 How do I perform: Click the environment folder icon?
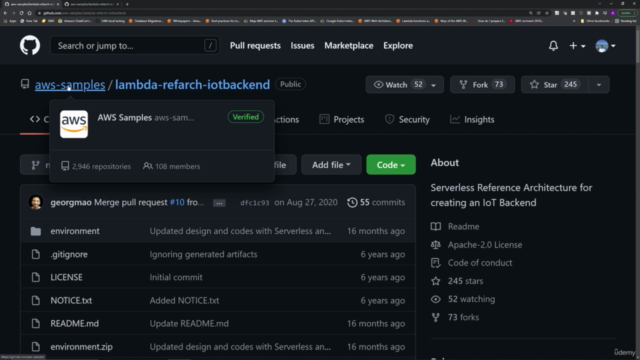36,231
